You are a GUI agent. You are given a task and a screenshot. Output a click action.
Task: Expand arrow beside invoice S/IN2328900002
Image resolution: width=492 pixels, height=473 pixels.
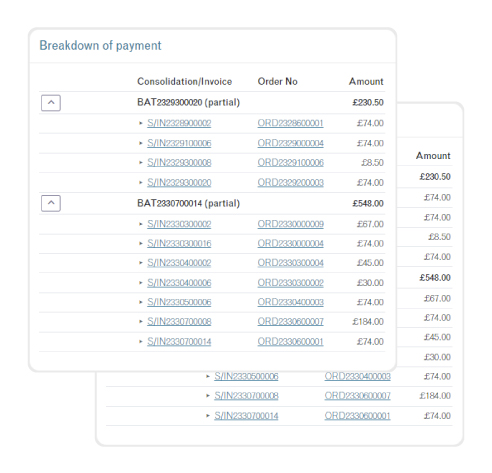click(x=141, y=123)
